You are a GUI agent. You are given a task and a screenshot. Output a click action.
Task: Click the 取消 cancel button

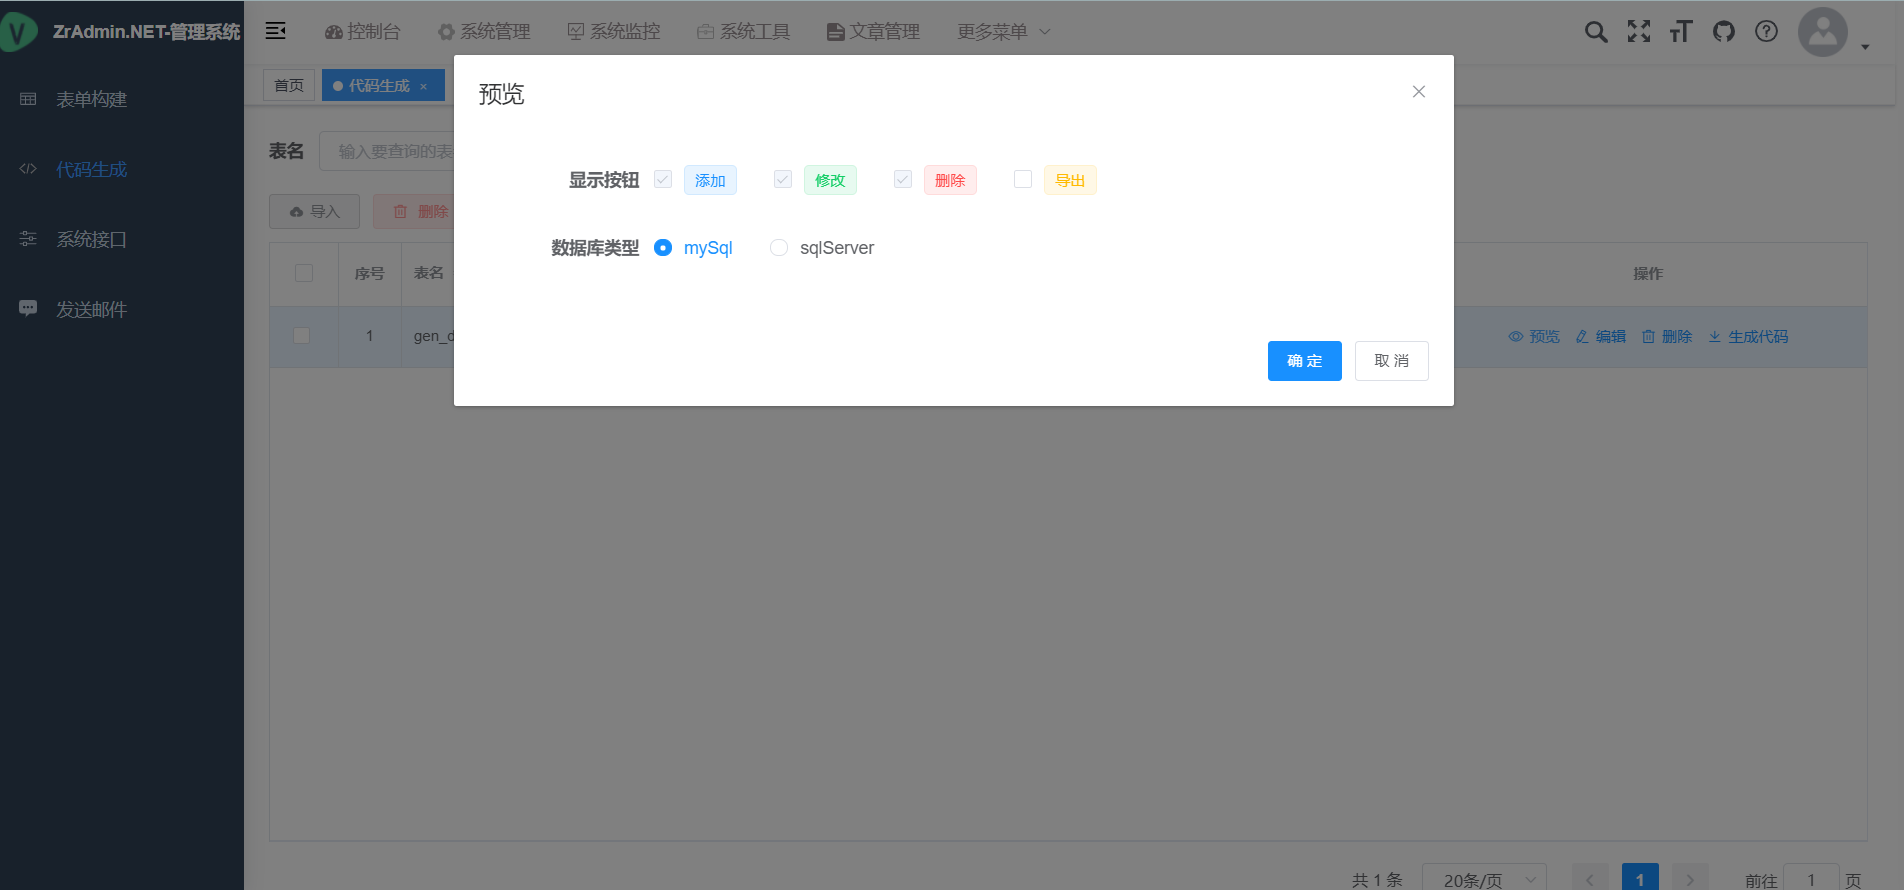point(1391,361)
